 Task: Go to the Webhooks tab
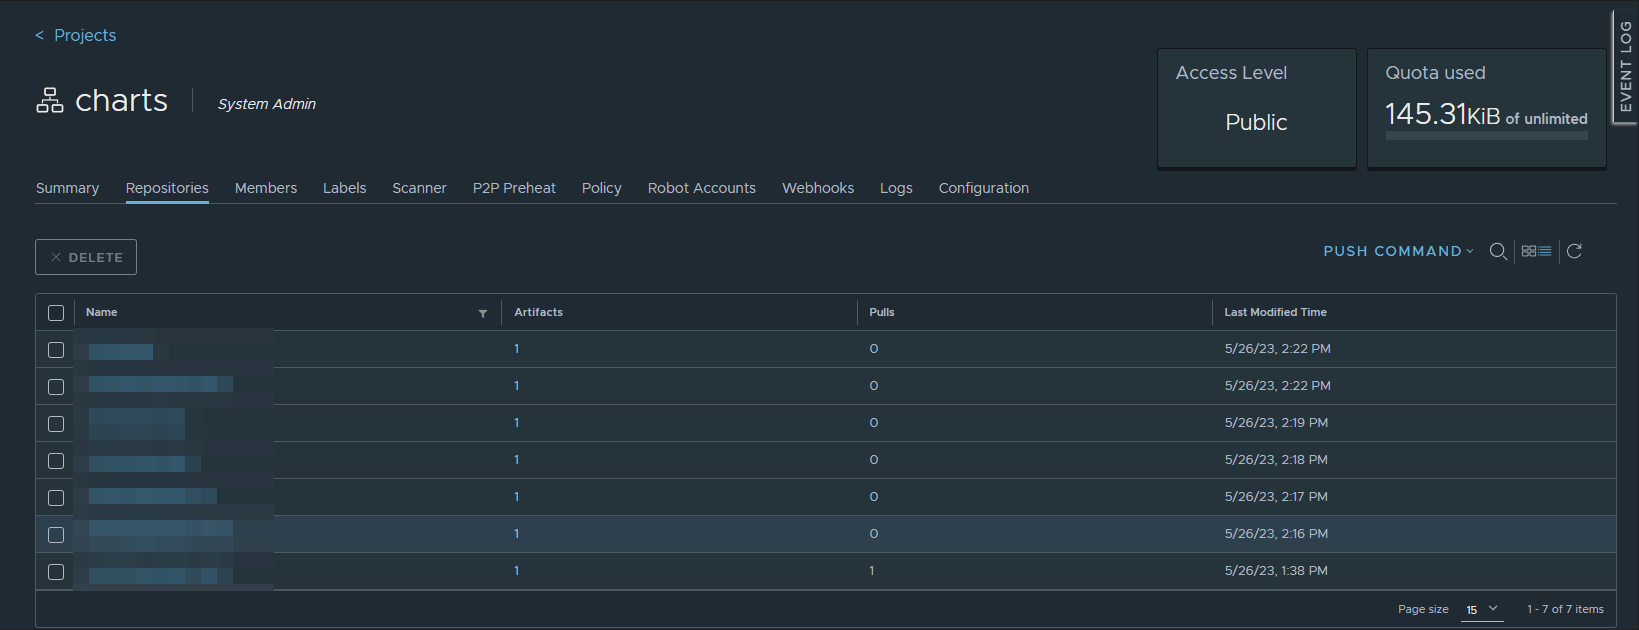click(818, 188)
